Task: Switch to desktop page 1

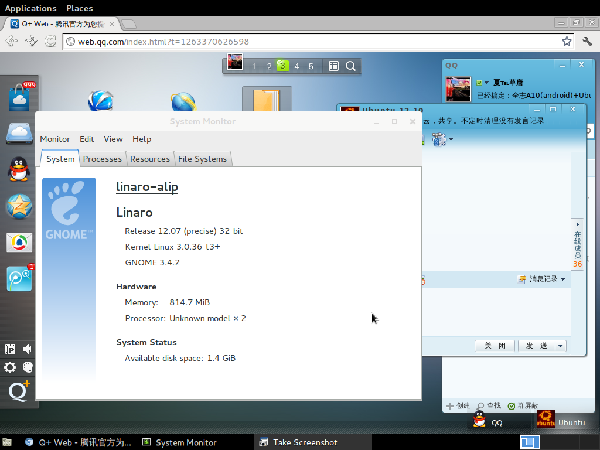Action: click(254, 66)
